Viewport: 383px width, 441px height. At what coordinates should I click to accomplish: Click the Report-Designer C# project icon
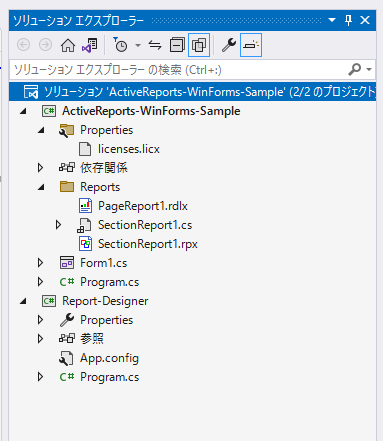click(x=49, y=301)
